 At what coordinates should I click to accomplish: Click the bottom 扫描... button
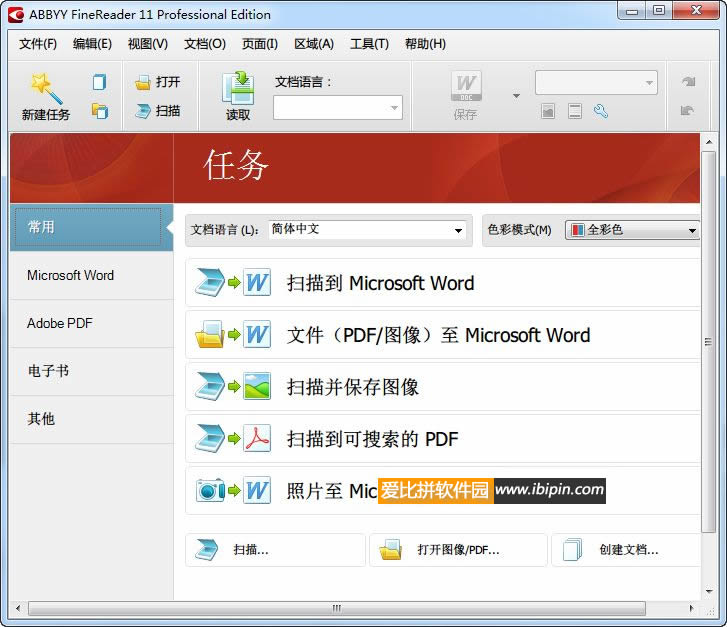pyautogui.click(x=275, y=550)
